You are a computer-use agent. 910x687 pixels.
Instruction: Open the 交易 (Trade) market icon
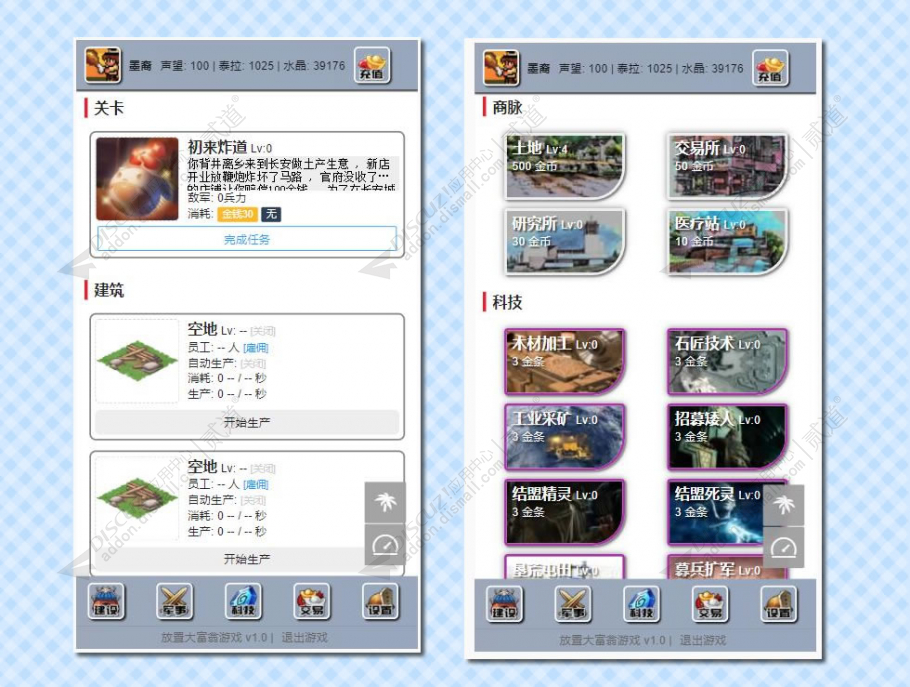(313, 600)
